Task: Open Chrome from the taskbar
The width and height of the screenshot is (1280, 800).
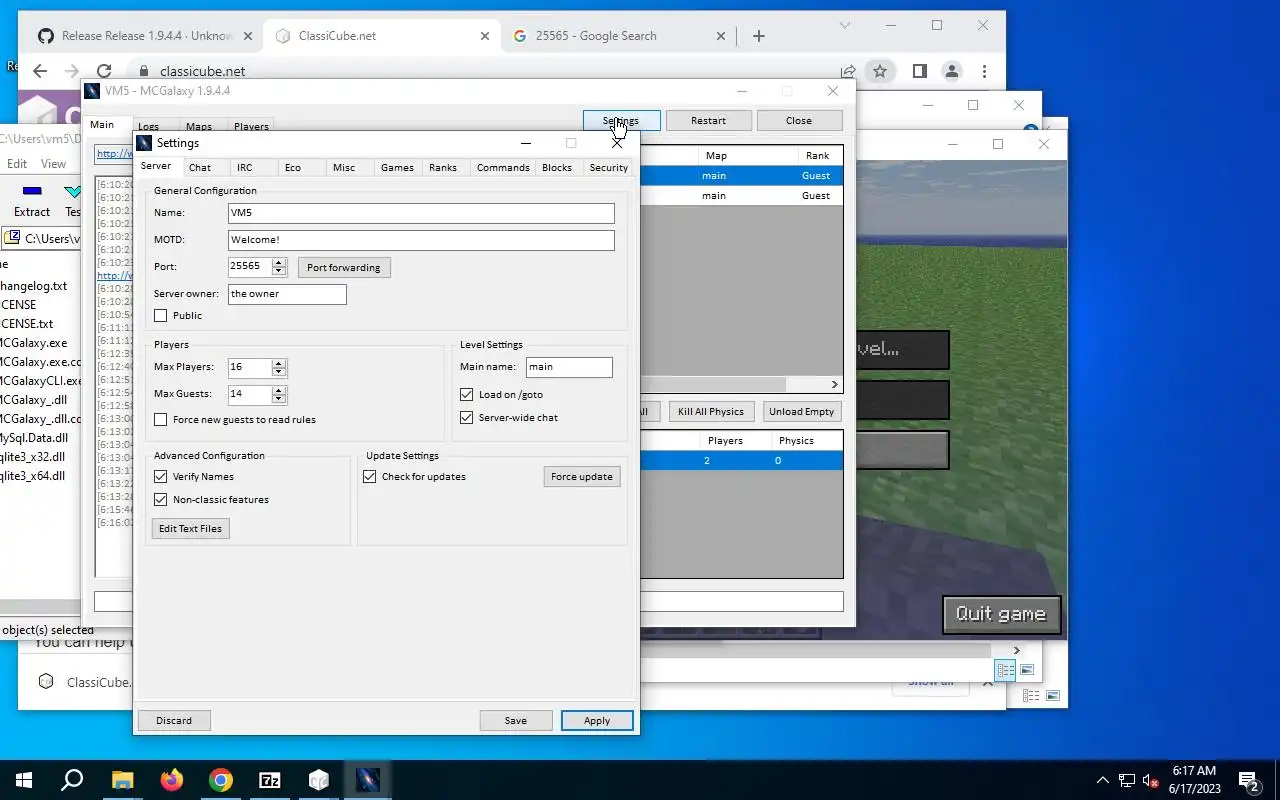Action: pos(220,780)
